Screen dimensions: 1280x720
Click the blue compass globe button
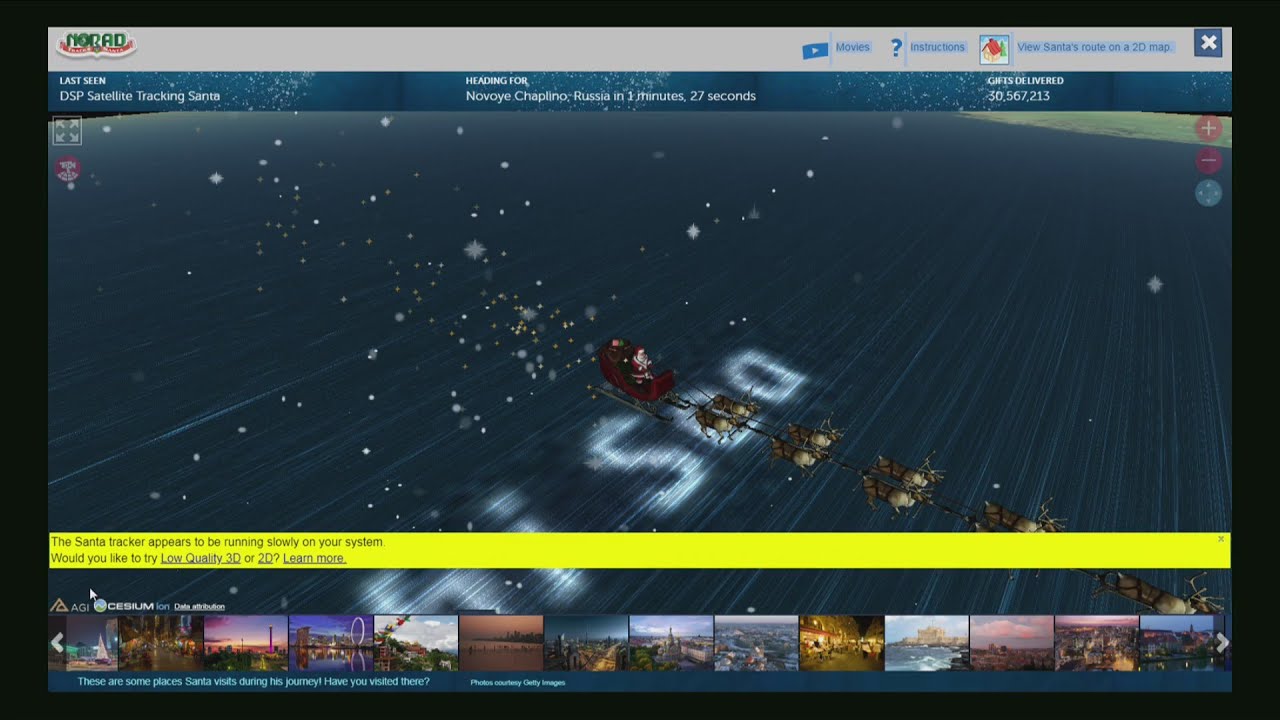[1208, 193]
